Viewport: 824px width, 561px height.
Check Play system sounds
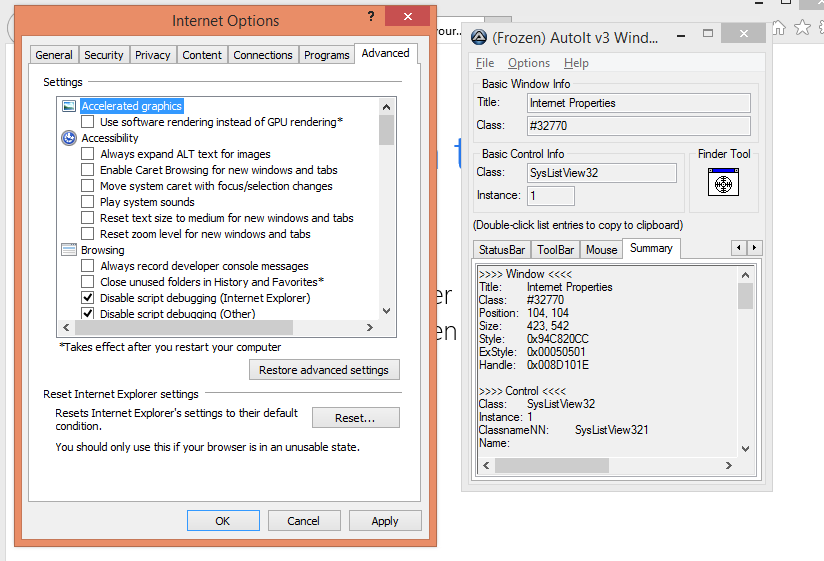[x=88, y=202]
